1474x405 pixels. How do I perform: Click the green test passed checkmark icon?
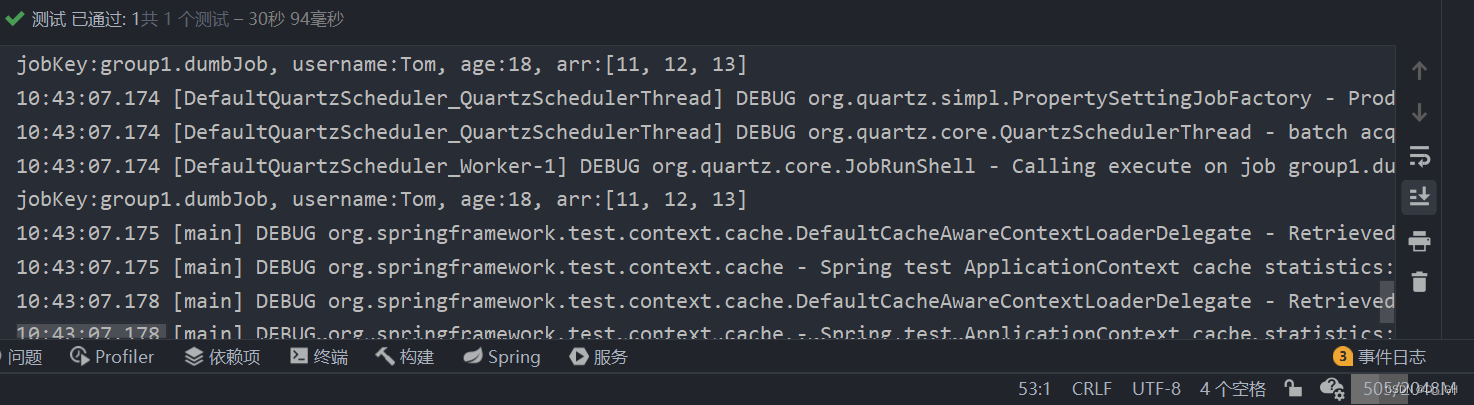[14, 19]
